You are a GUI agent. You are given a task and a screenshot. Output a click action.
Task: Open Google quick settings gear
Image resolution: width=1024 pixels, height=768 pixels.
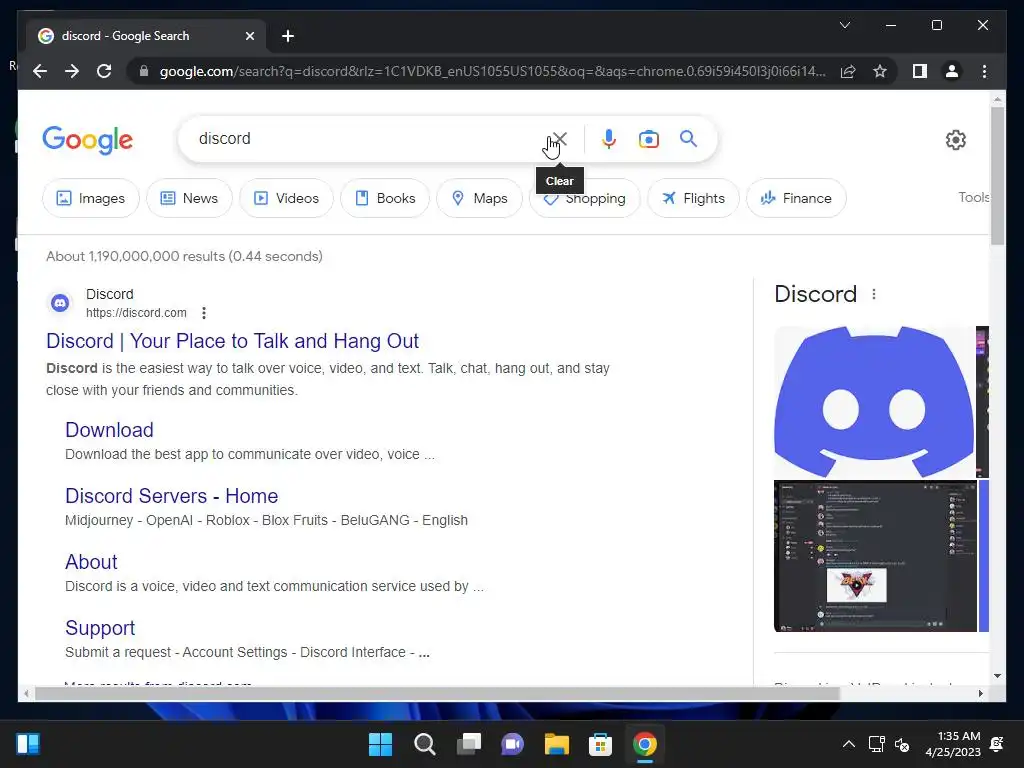click(x=955, y=140)
